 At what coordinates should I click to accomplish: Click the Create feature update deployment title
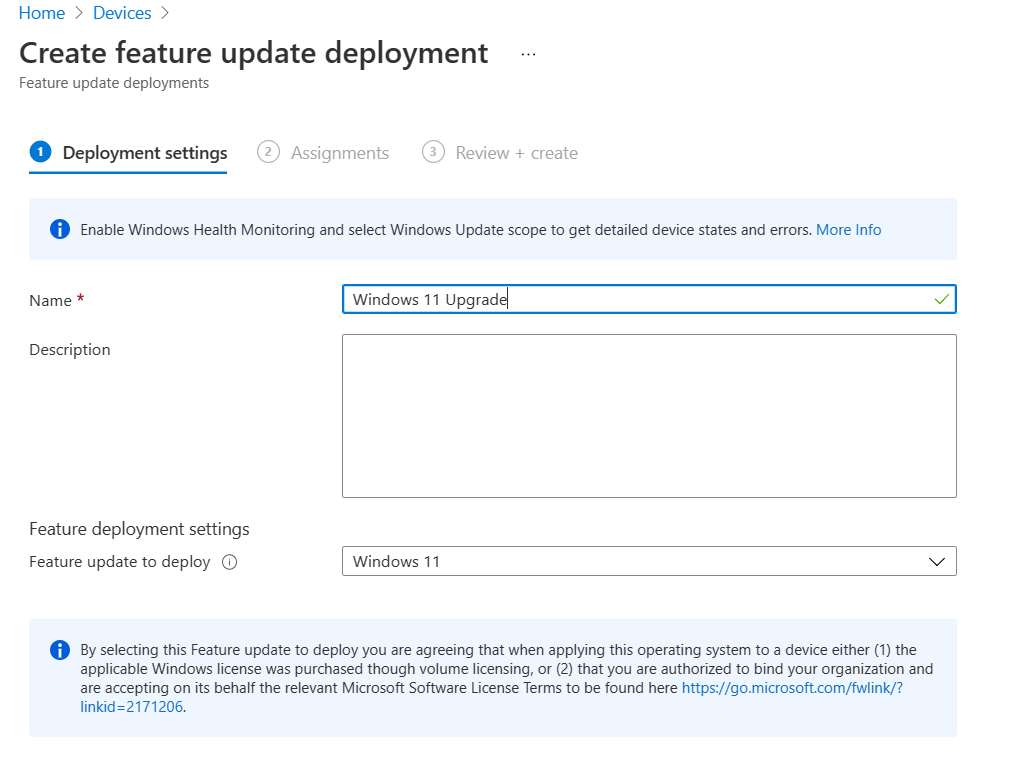[x=254, y=53]
